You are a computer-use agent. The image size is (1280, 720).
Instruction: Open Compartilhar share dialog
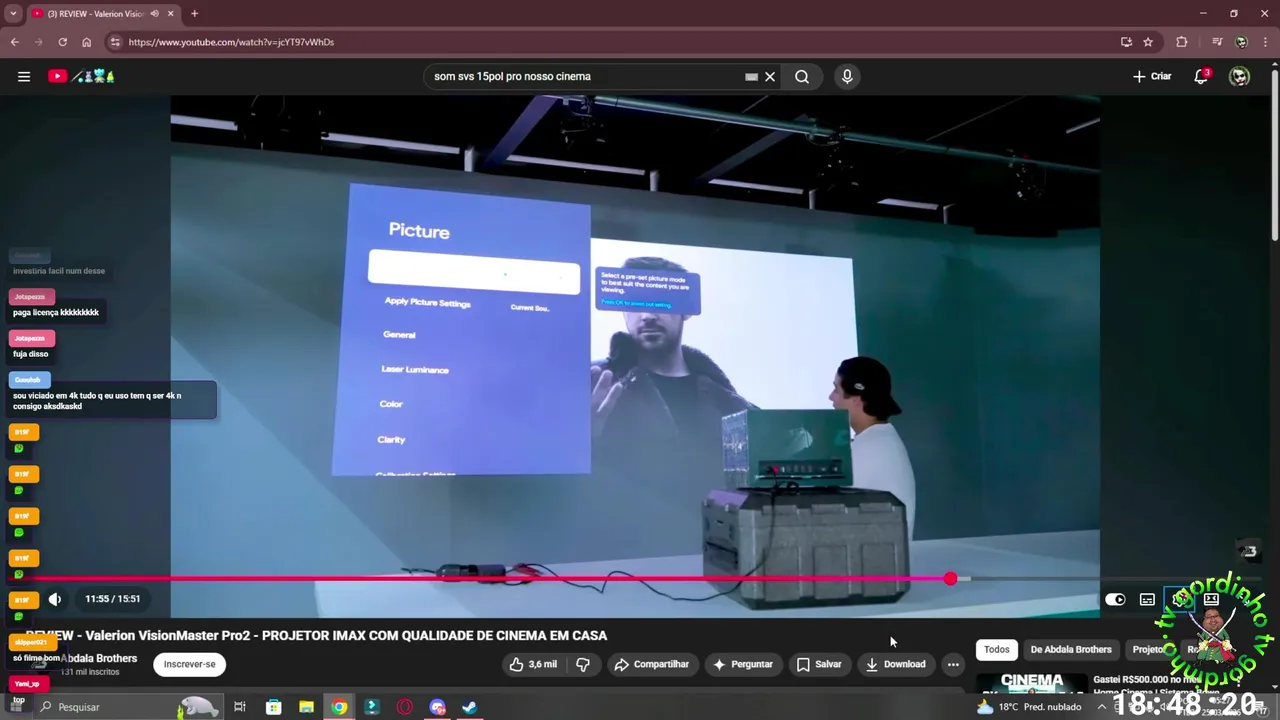[x=651, y=664]
